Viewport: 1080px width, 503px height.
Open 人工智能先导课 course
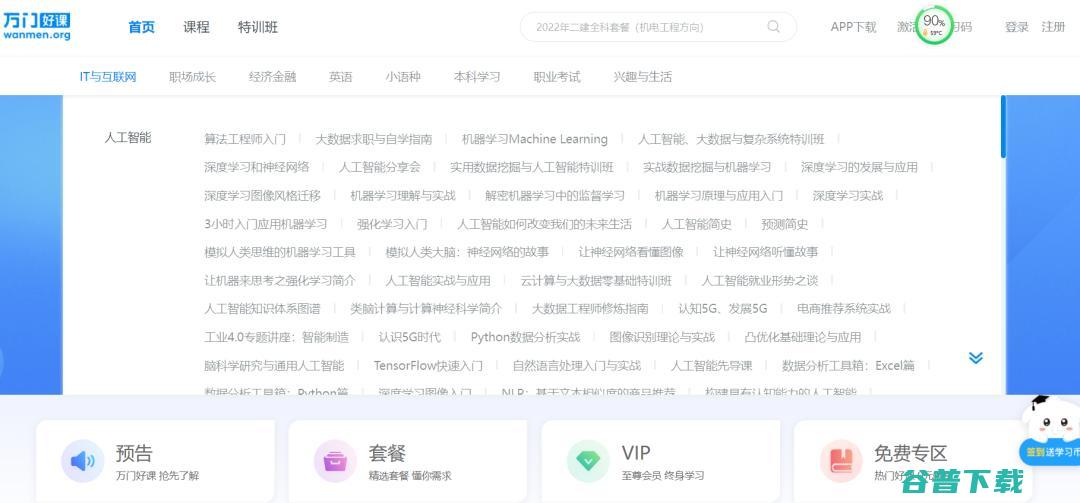[712, 365]
